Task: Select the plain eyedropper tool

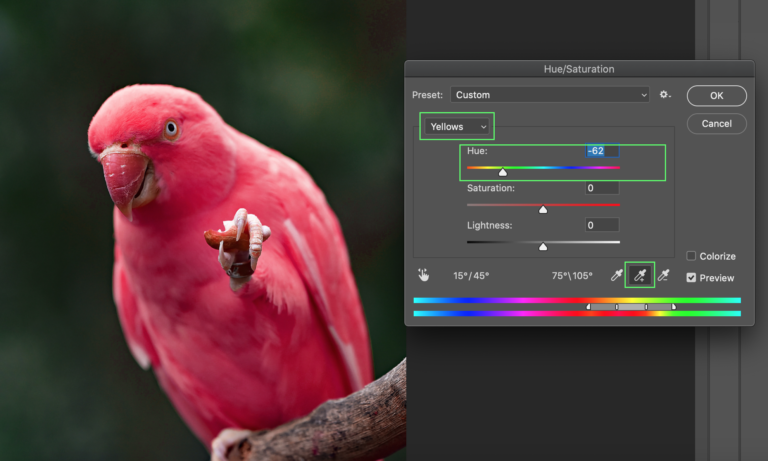Action: pyautogui.click(x=617, y=275)
